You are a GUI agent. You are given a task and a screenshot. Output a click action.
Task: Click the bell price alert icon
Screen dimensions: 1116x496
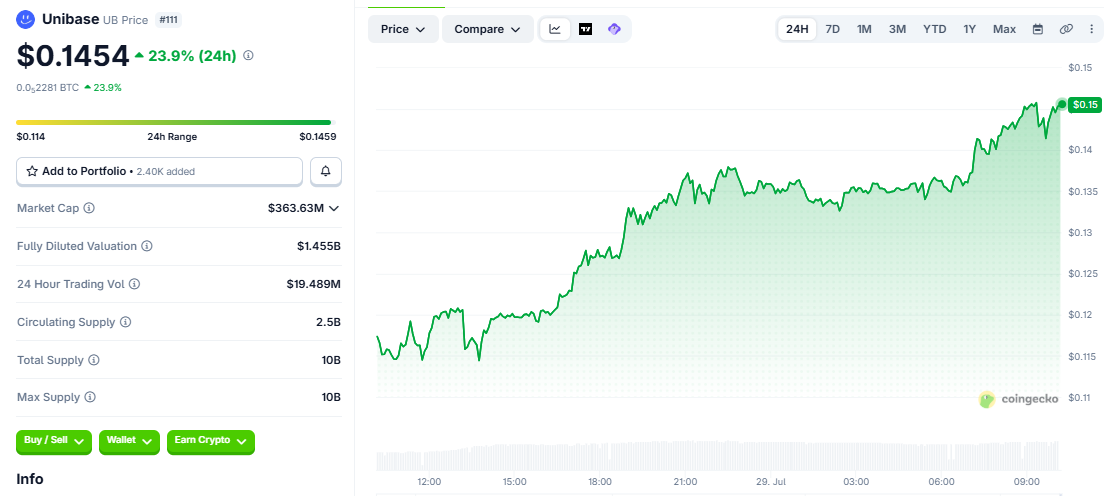(x=326, y=172)
